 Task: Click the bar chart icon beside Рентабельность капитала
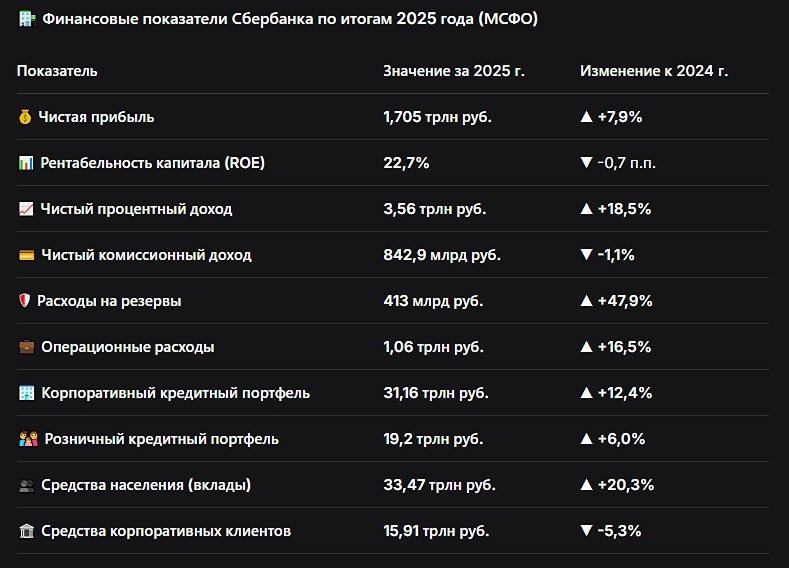click(27, 164)
